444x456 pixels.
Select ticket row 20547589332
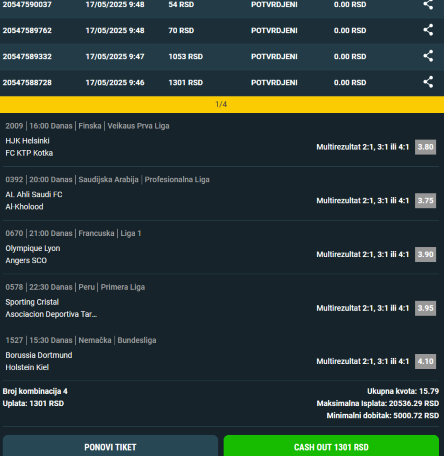point(222,57)
